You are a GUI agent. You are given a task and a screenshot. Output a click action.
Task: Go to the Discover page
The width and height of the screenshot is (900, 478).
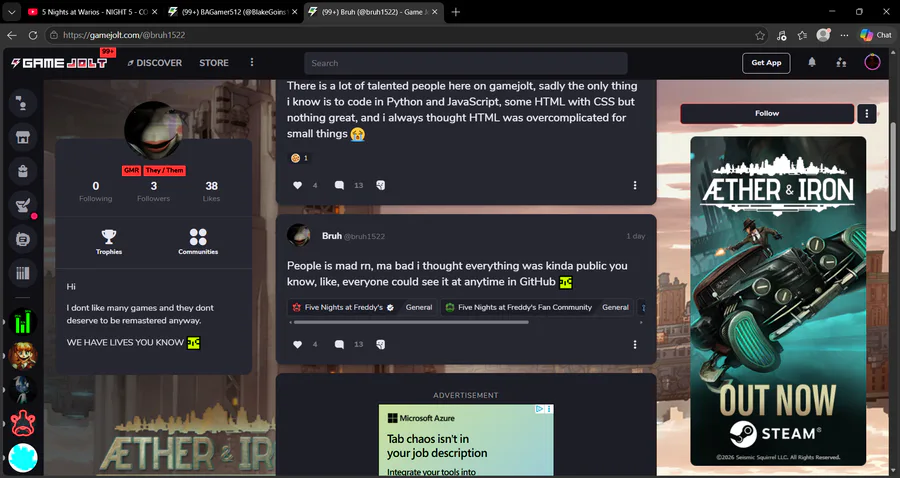click(154, 63)
